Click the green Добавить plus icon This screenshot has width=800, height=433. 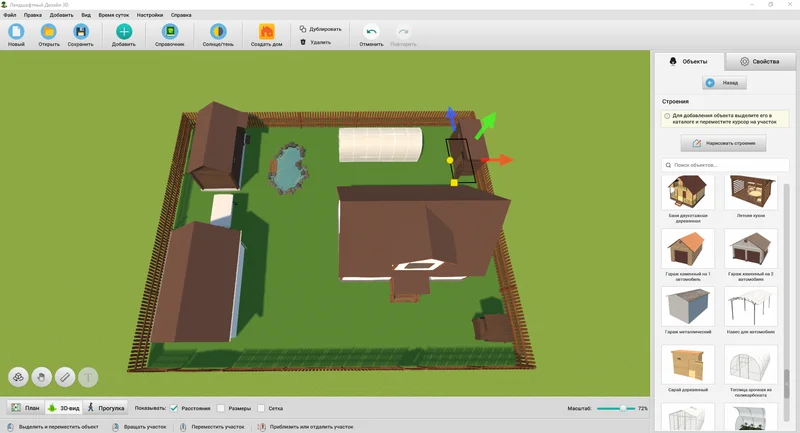pos(123,32)
